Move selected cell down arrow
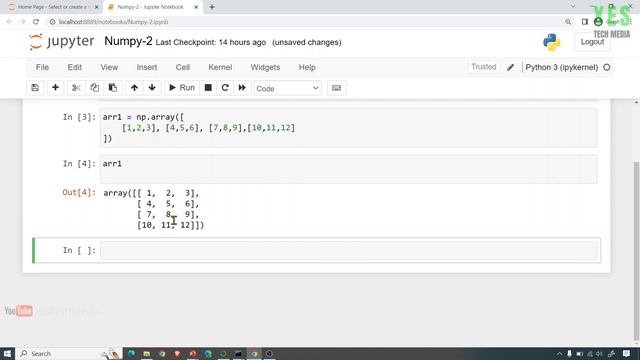The height and width of the screenshot is (360, 640). tap(152, 88)
